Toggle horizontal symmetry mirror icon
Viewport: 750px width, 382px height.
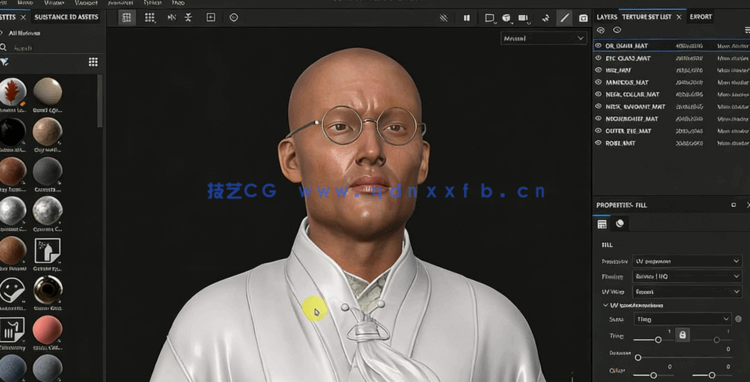pos(171,18)
